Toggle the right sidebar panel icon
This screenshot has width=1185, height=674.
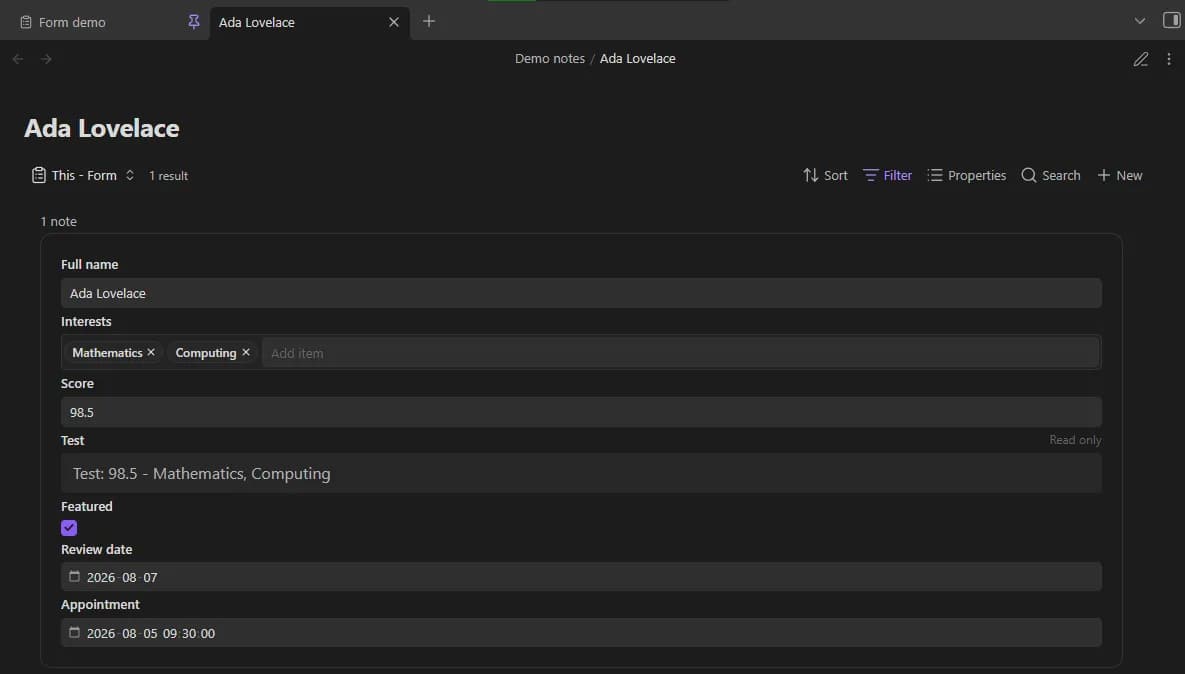1171,20
